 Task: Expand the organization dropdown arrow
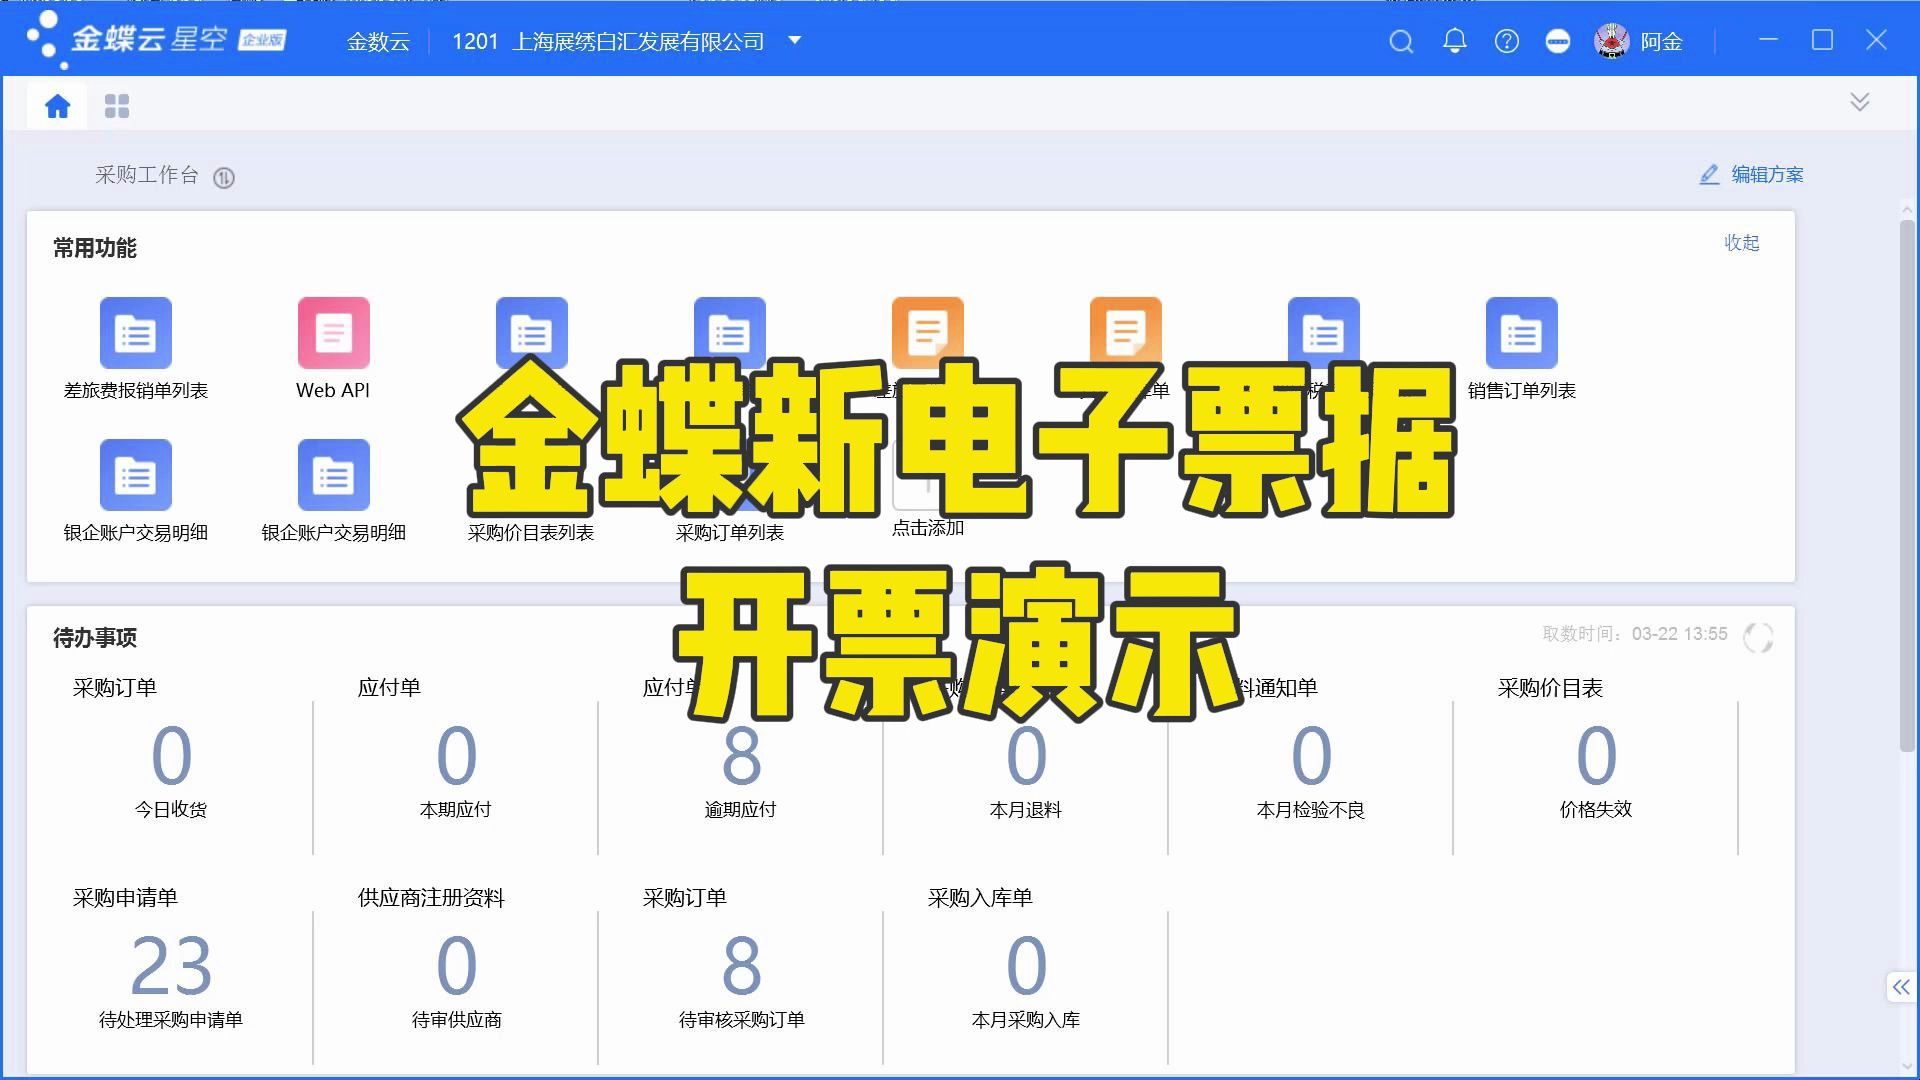(x=795, y=41)
